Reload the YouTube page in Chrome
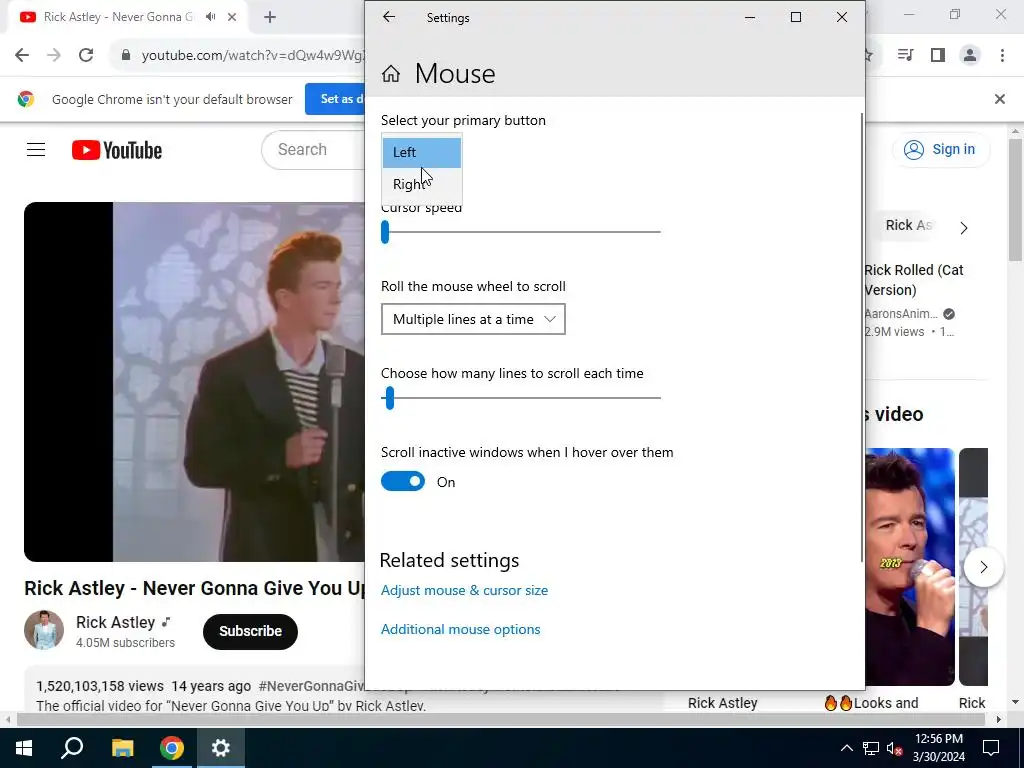The width and height of the screenshot is (1024, 768). point(86,56)
